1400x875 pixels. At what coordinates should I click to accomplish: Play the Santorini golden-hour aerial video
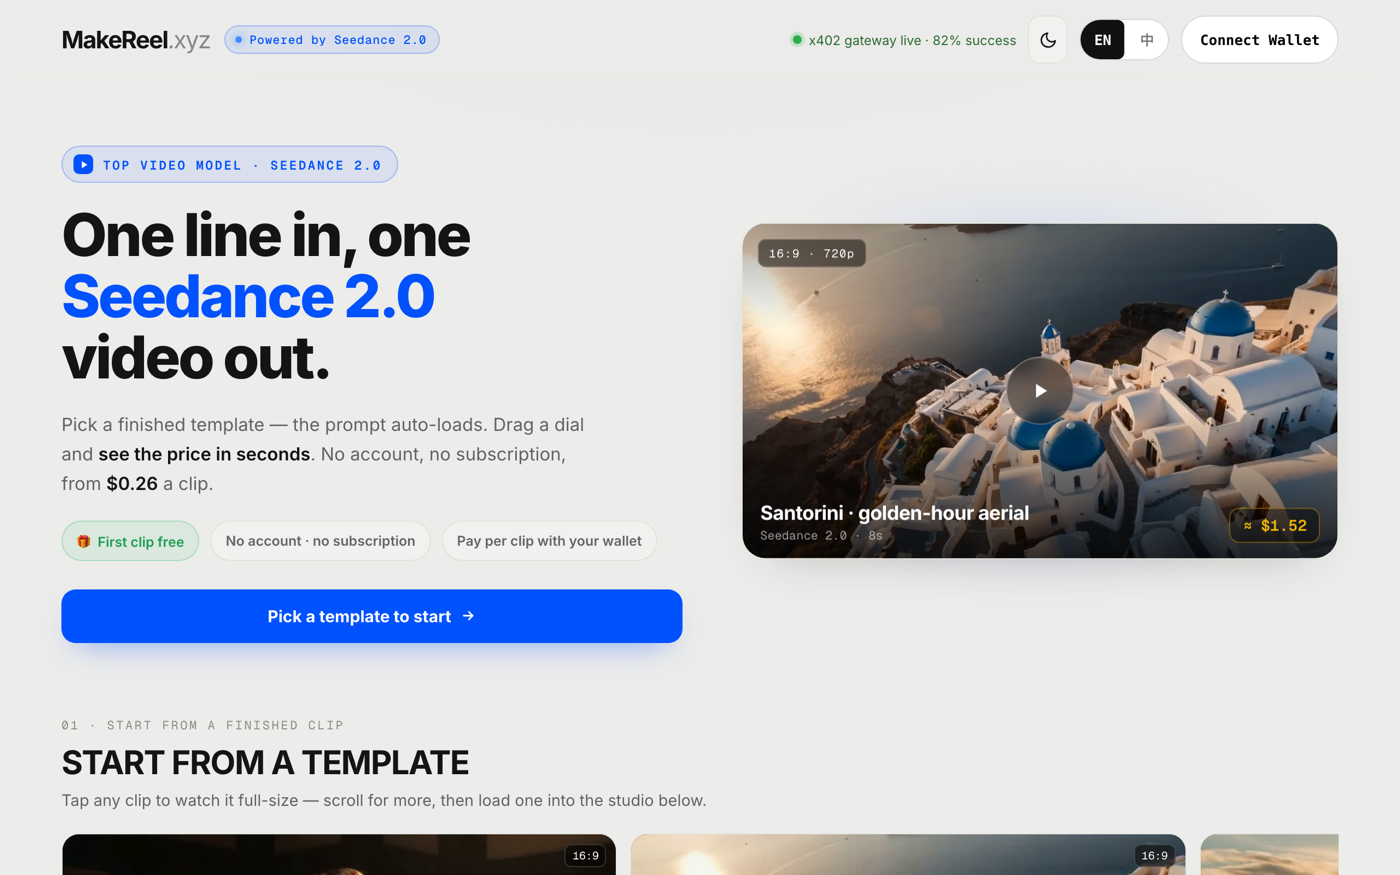pos(1040,391)
